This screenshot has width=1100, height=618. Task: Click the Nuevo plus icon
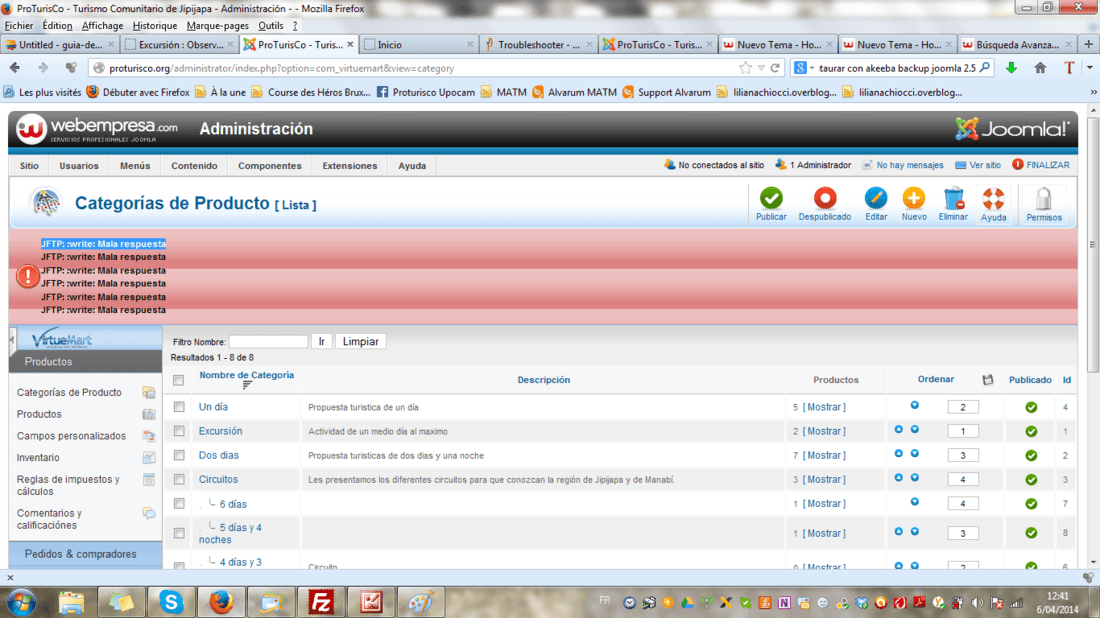[913, 199]
